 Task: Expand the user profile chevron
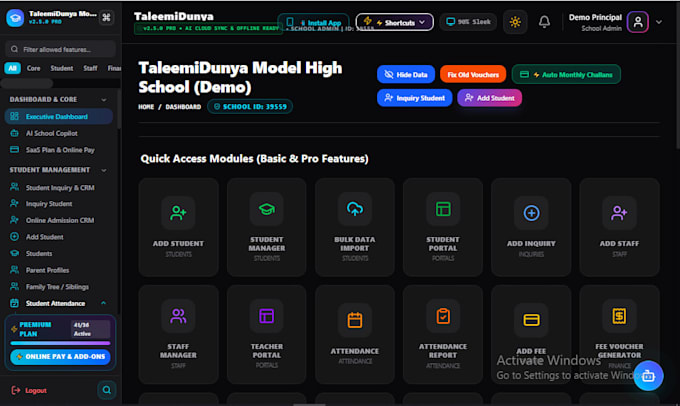coord(659,22)
